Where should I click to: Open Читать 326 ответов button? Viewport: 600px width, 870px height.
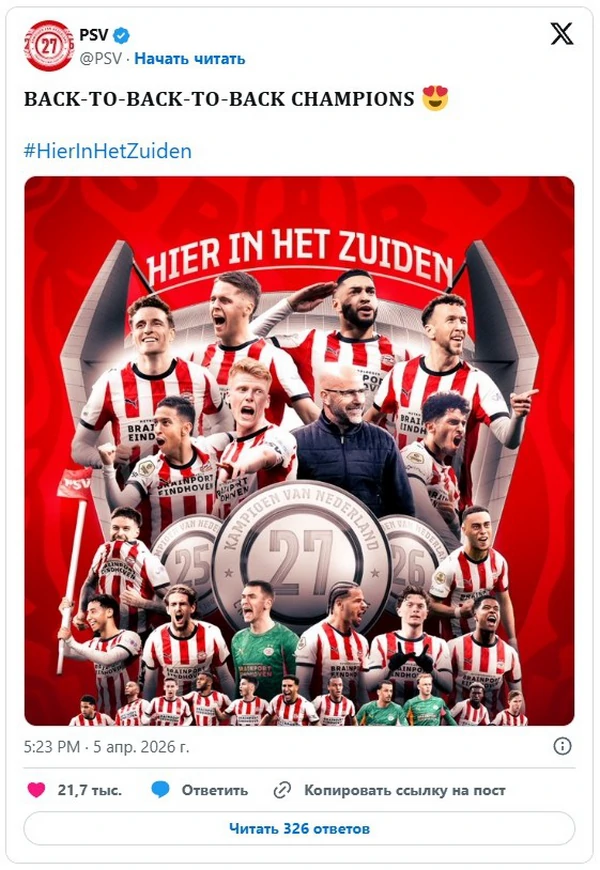point(299,828)
